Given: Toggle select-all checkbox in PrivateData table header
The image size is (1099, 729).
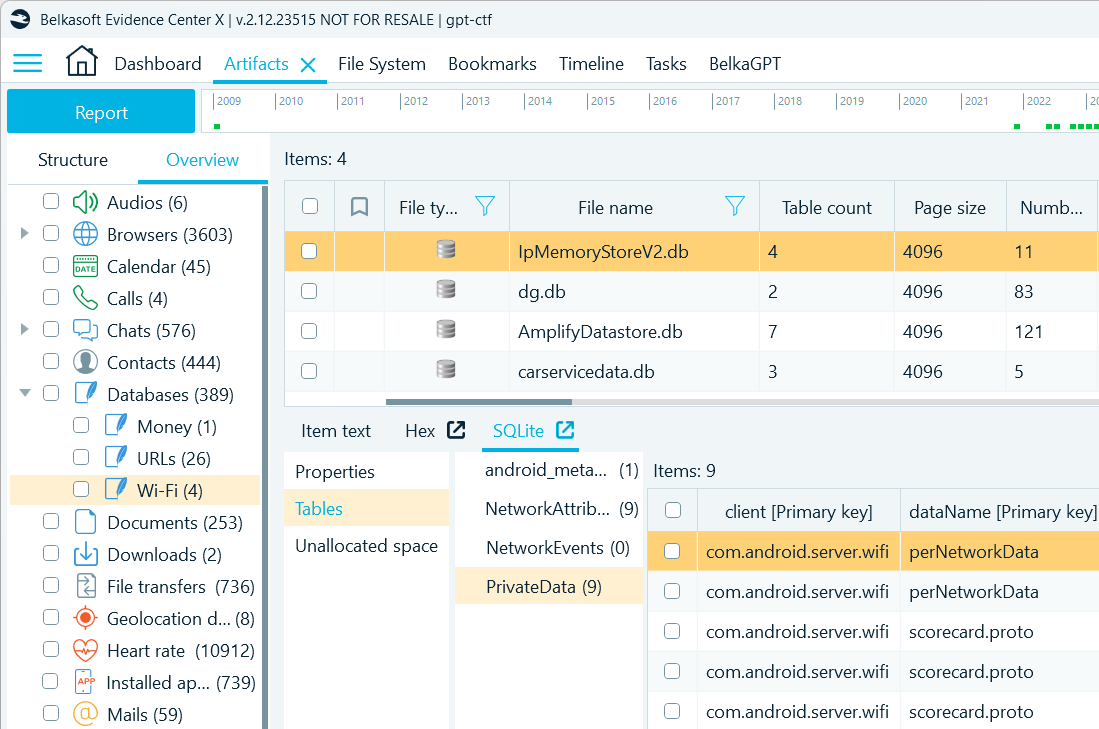Looking at the screenshot, I should pyautogui.click(x=673, y=510).
